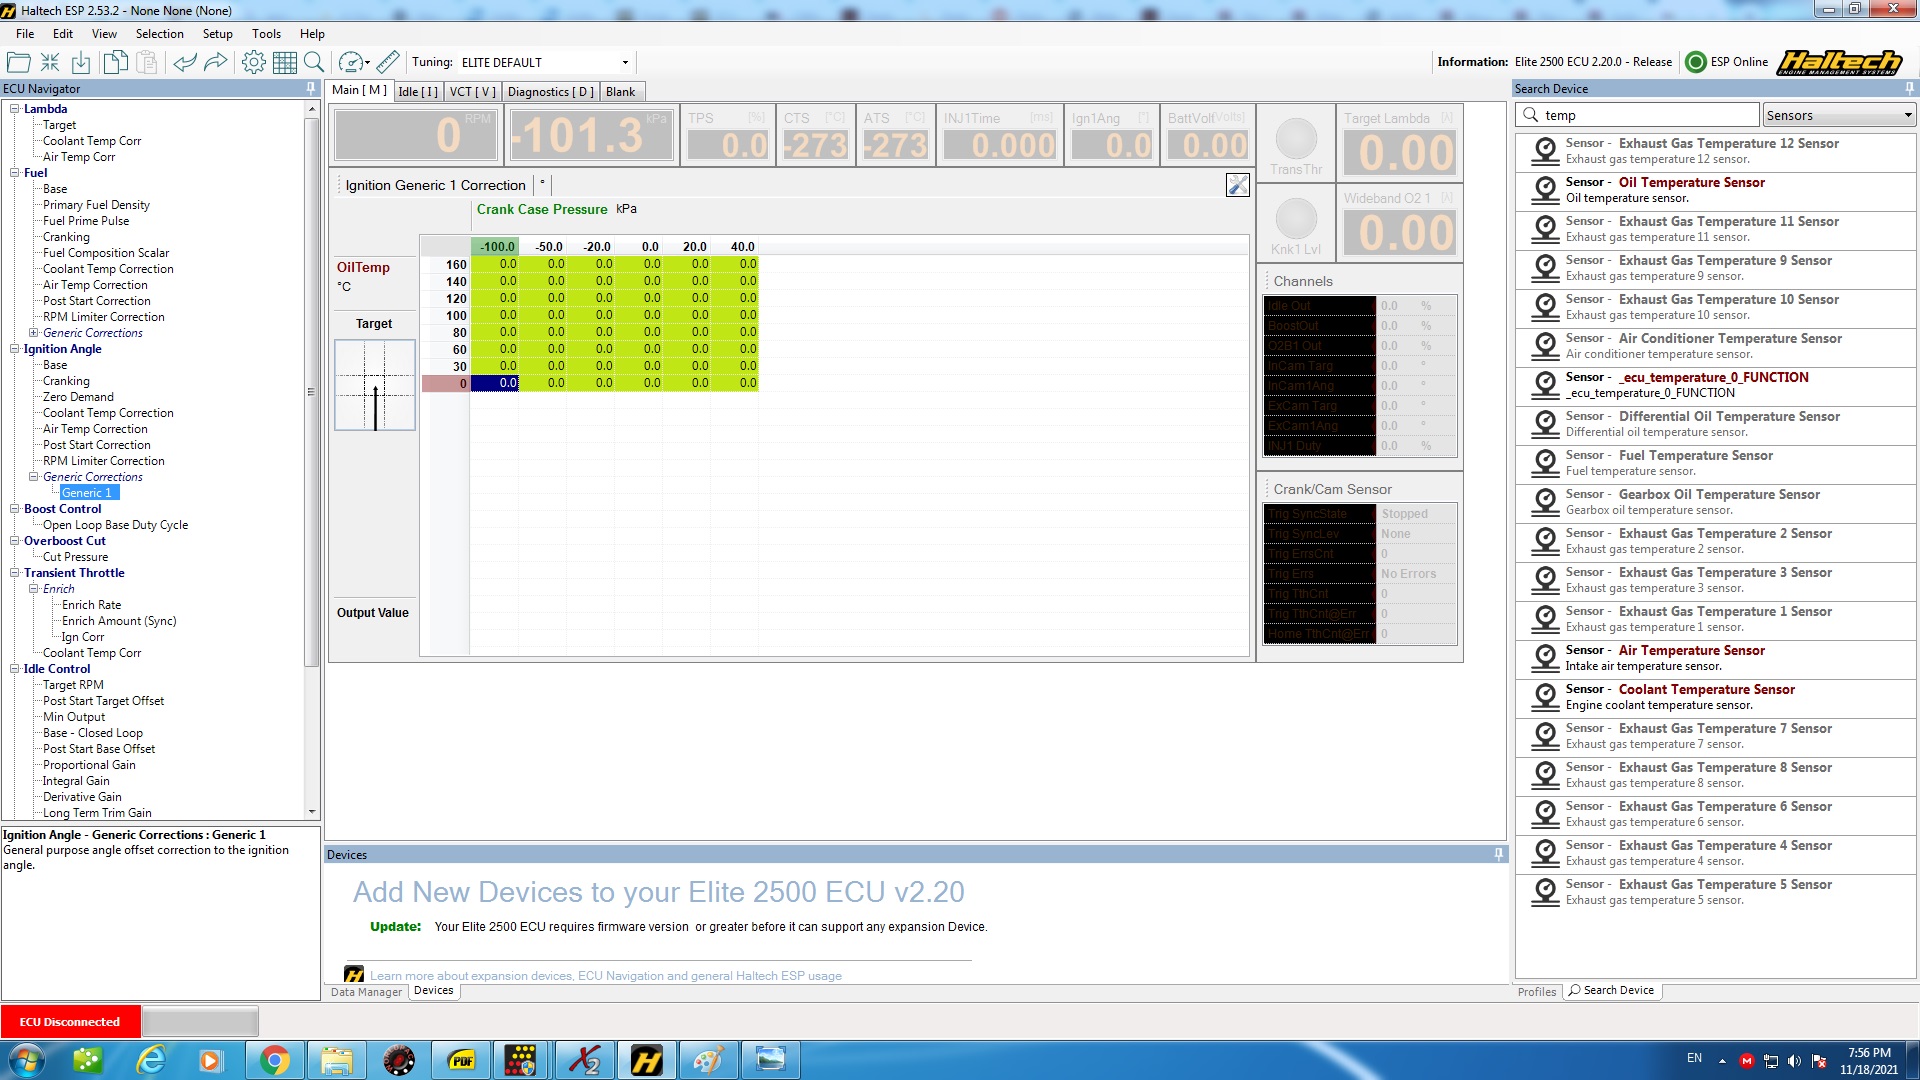Copy selection using the toolbar copy icon
Image resolution: width=1920 pixels, height=1080 pixels.
[115, 62]
